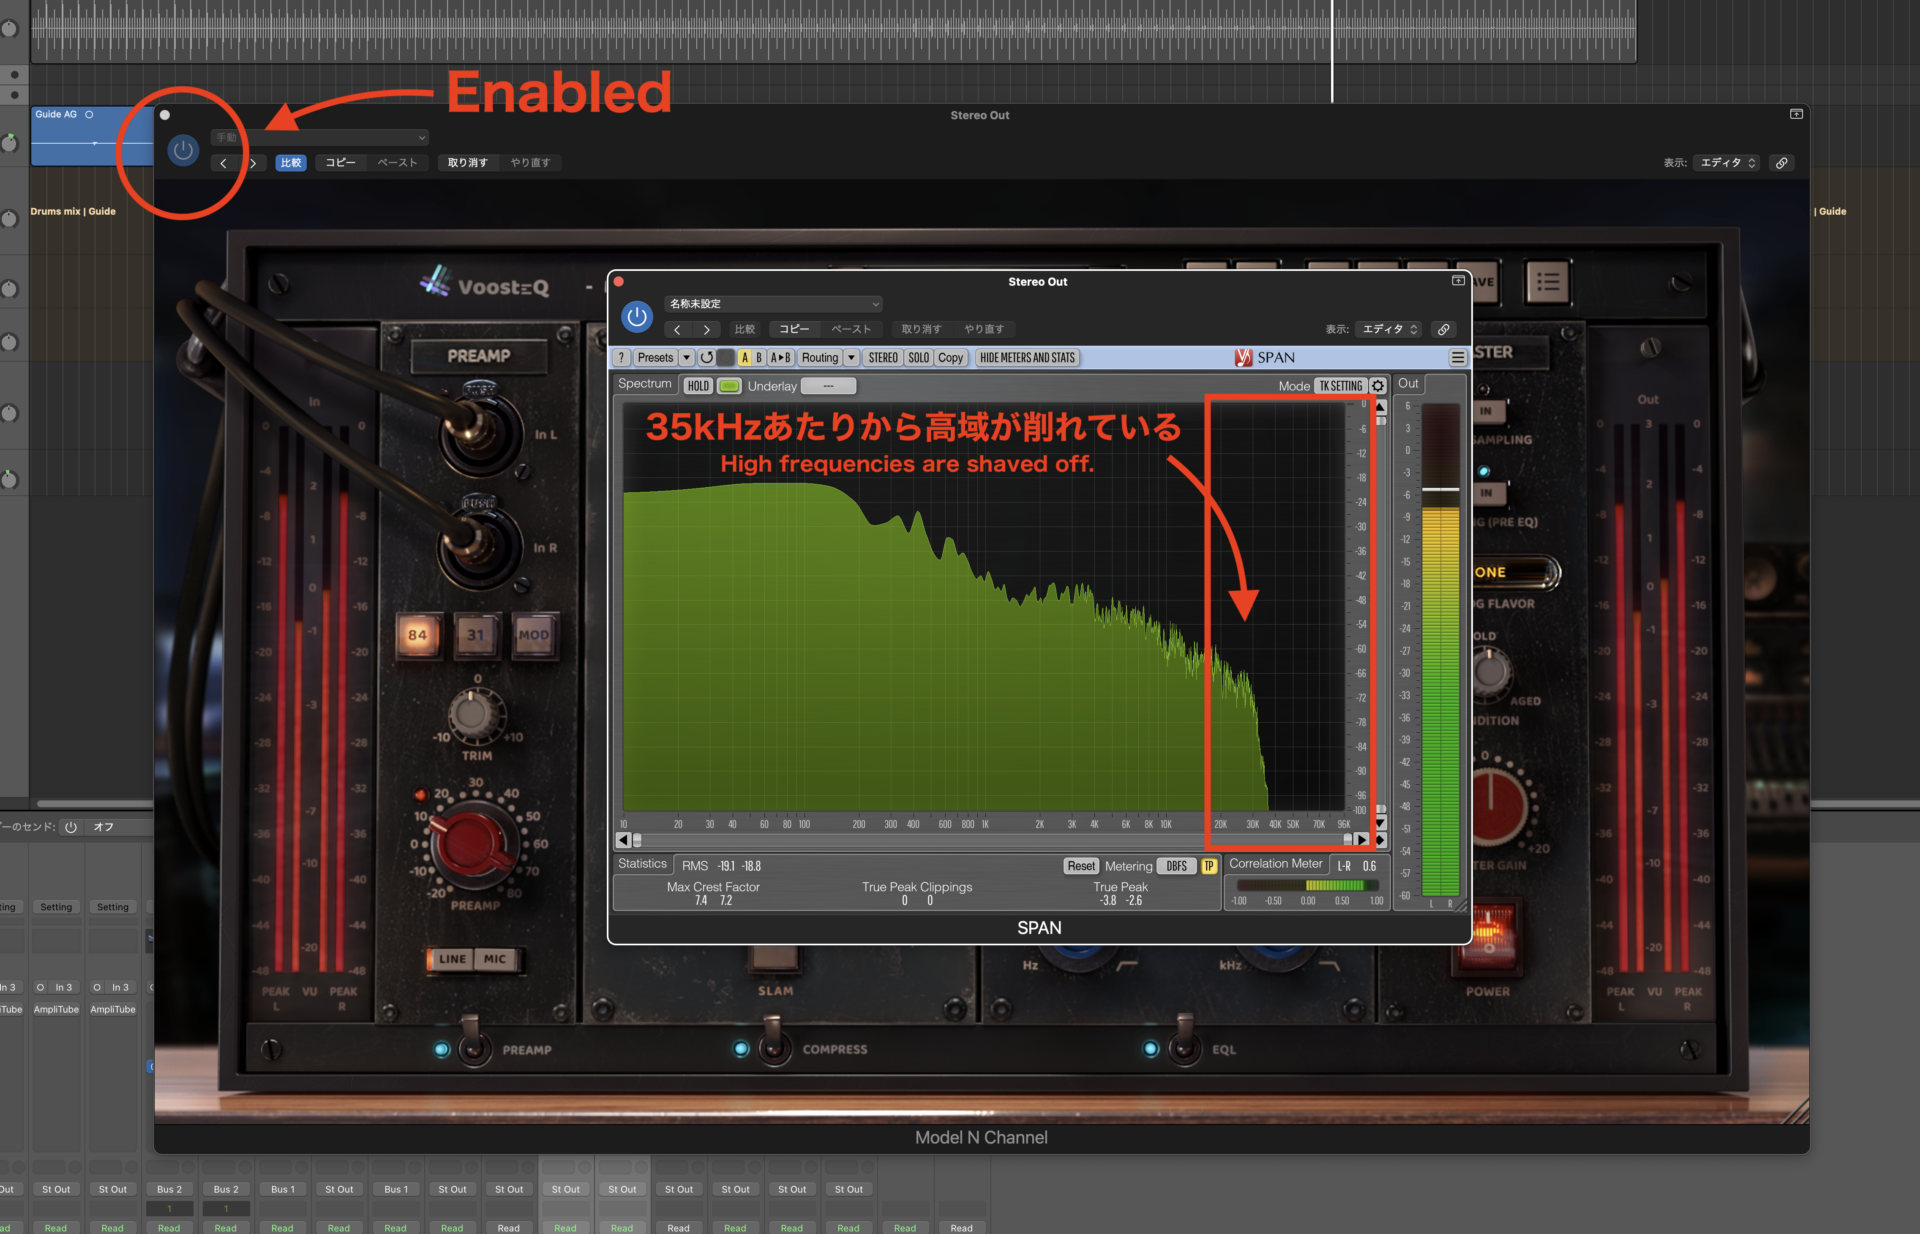Flip the COMPRESS section switch
Image resolution: width=1920 pixels, height=1234 pixels.
tap(774, 1043)
